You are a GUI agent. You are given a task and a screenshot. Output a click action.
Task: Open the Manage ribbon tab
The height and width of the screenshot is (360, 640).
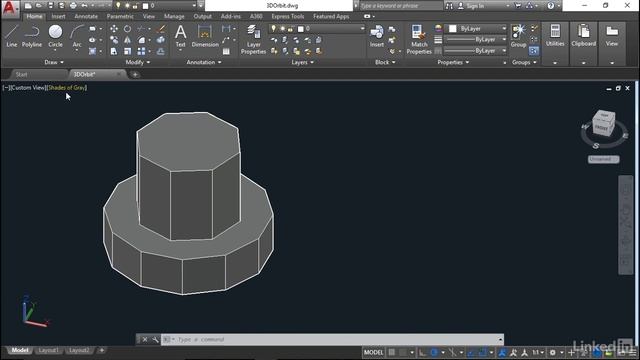click(x=174, y=16)
